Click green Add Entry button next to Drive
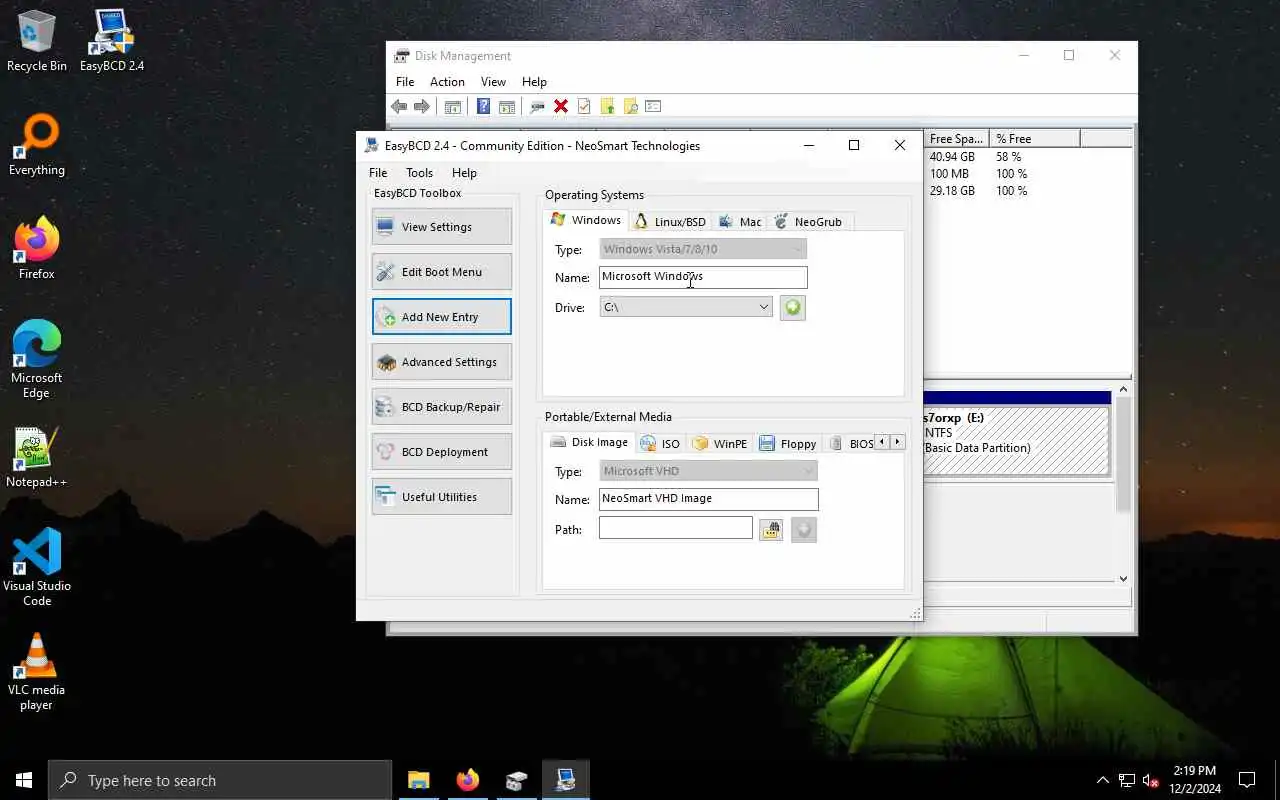The height and width of the screenshot is (800, 1280). coord(792,308)
